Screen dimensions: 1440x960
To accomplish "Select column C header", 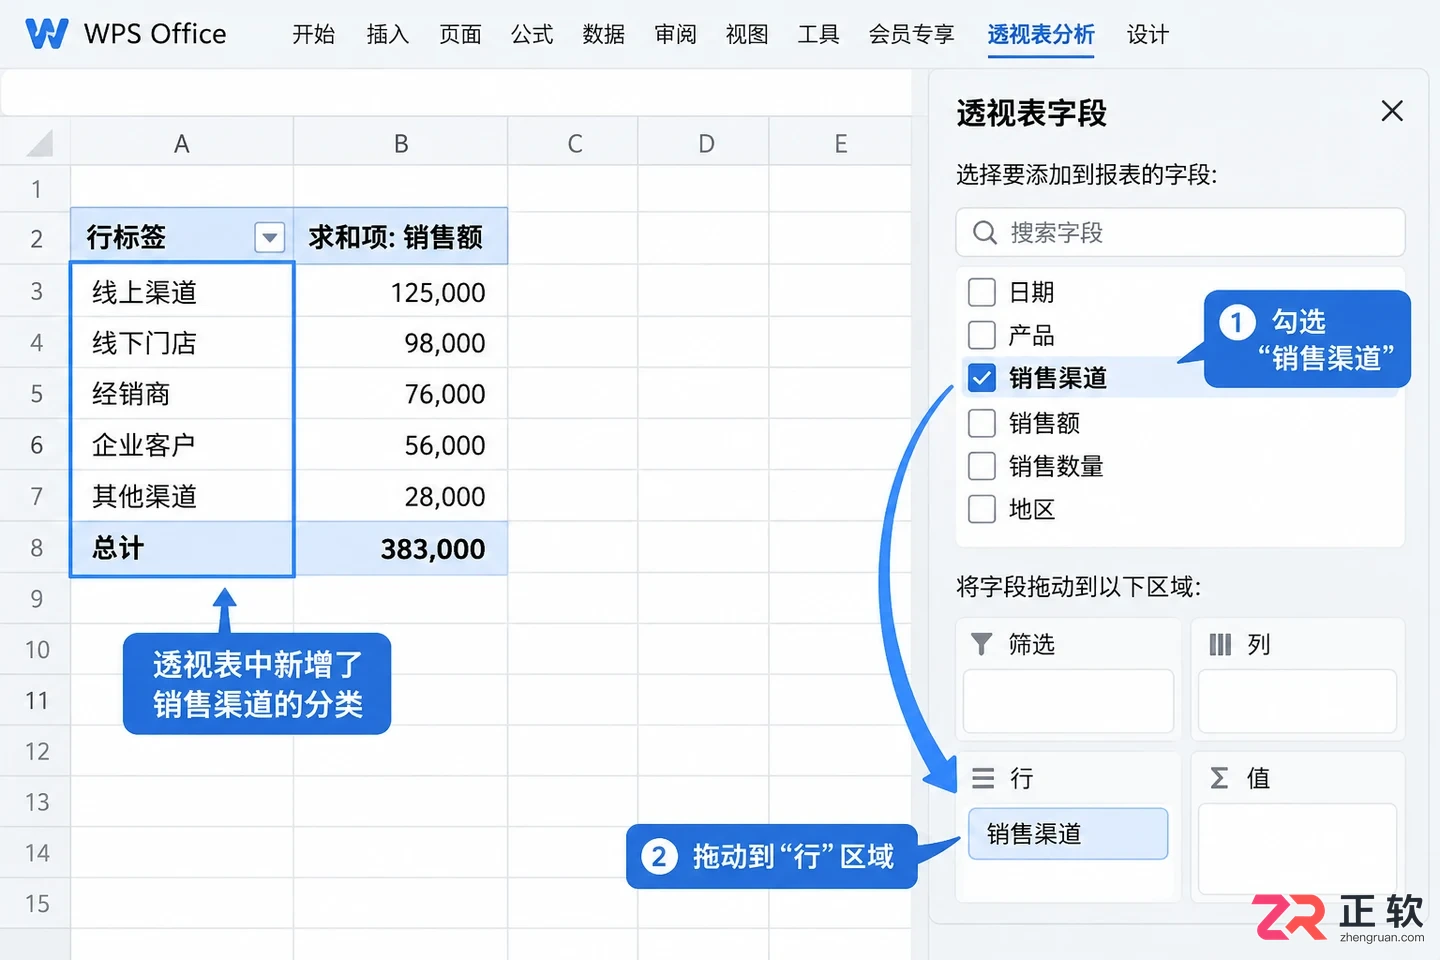I will [x=573, y=144].
